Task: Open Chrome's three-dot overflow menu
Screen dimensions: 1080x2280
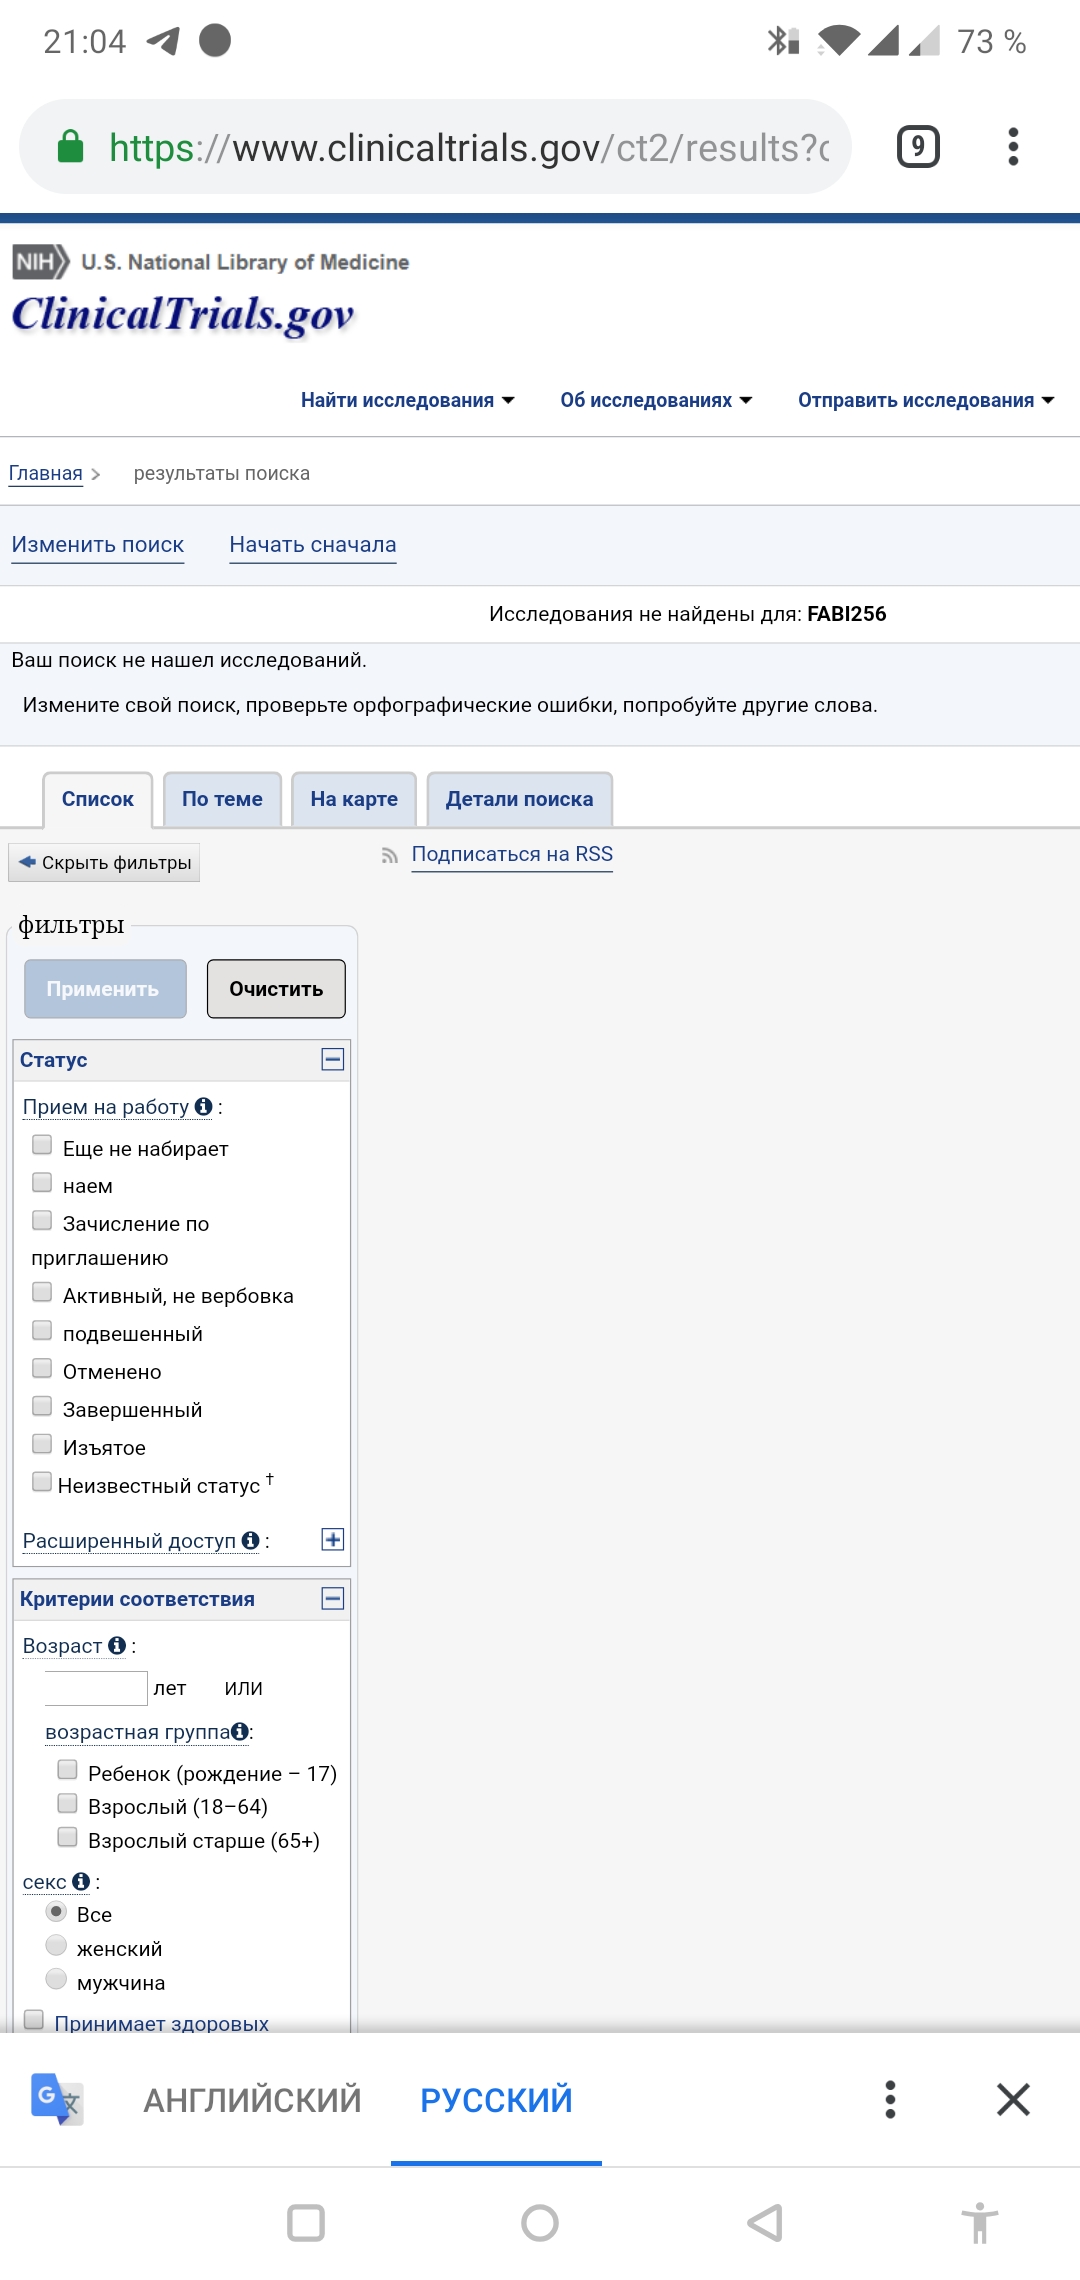Action: 1013,147
